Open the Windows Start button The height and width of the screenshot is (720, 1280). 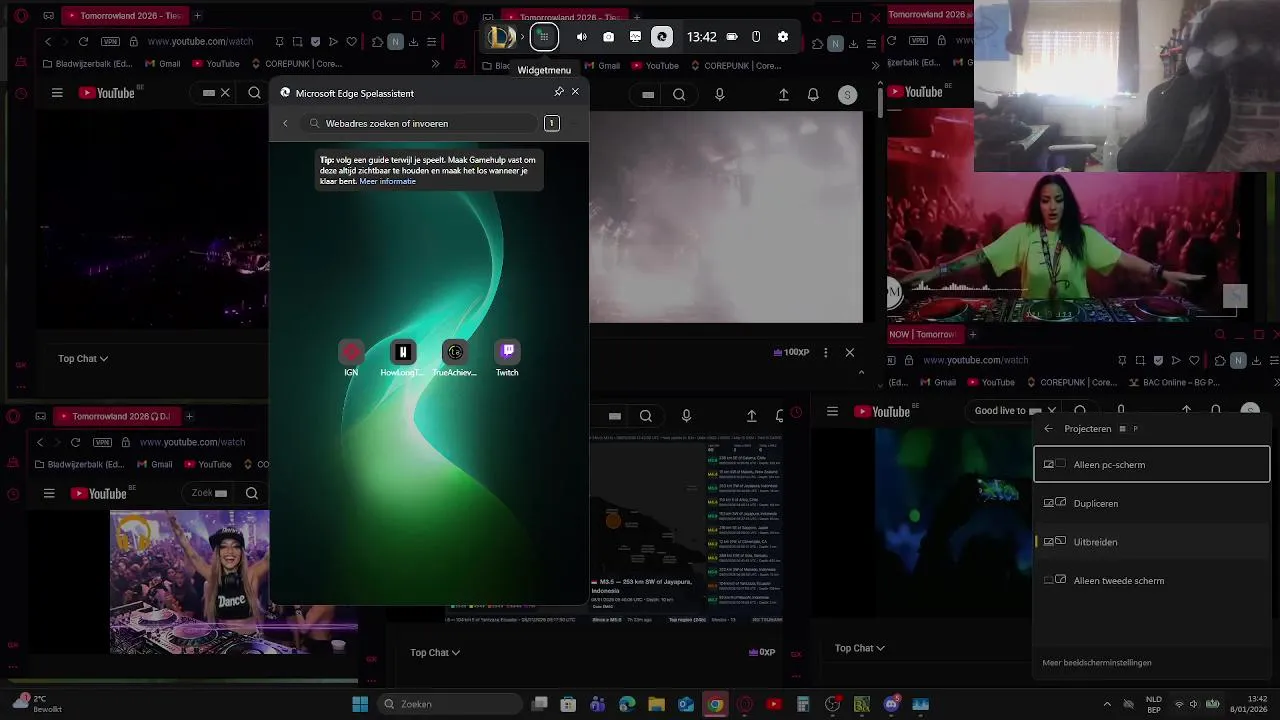(360, 704)
